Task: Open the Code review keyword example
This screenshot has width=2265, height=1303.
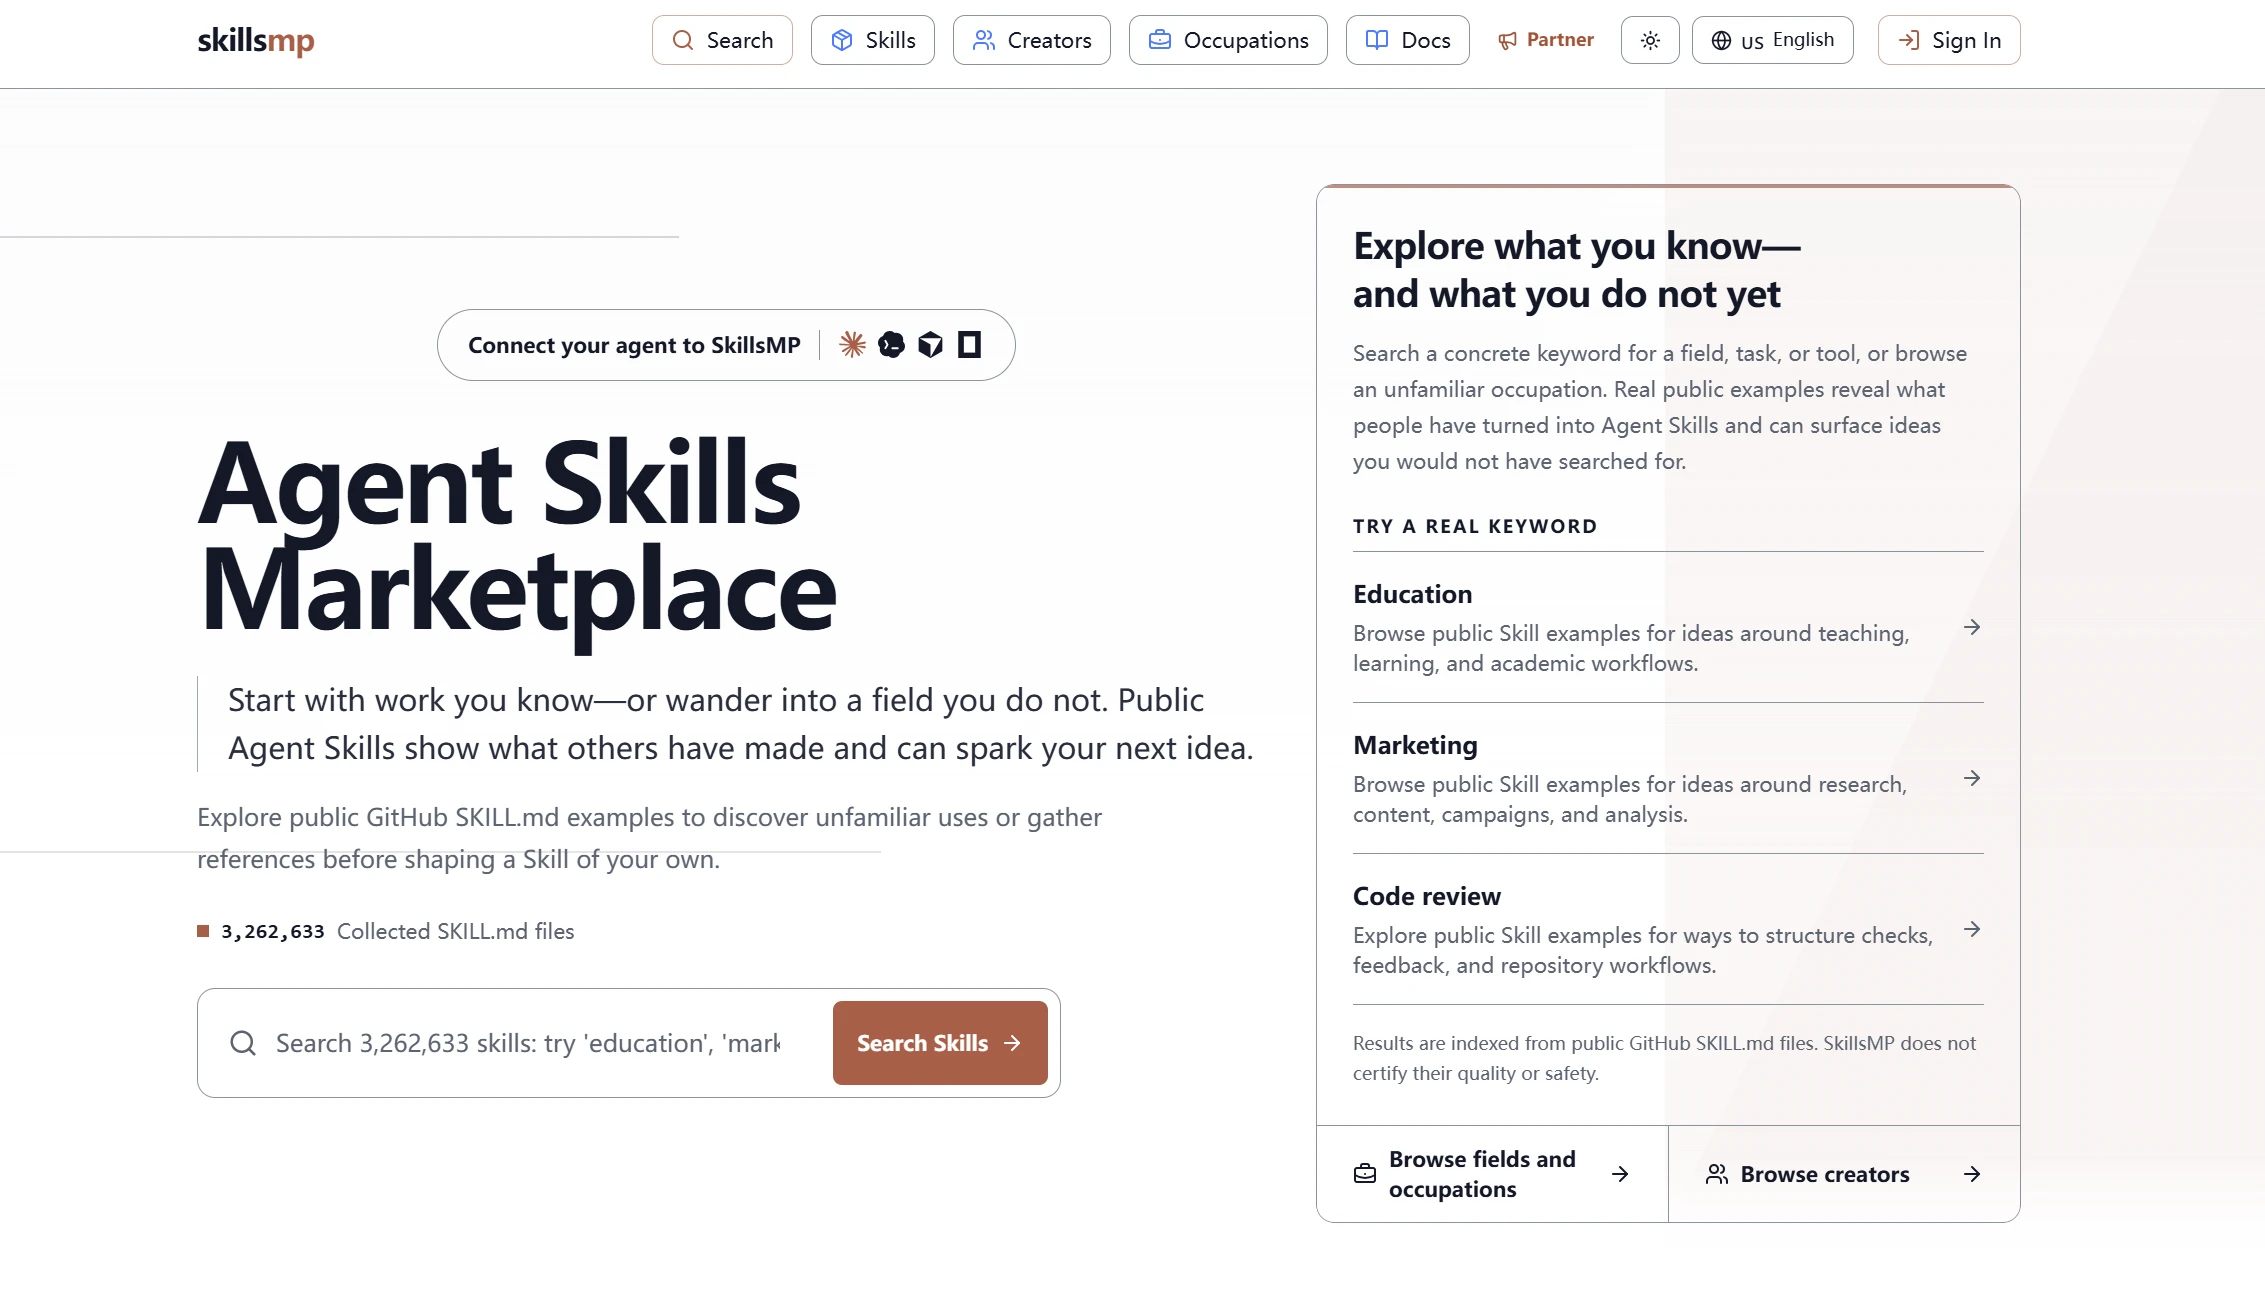Action: (x=1668, y=929)
